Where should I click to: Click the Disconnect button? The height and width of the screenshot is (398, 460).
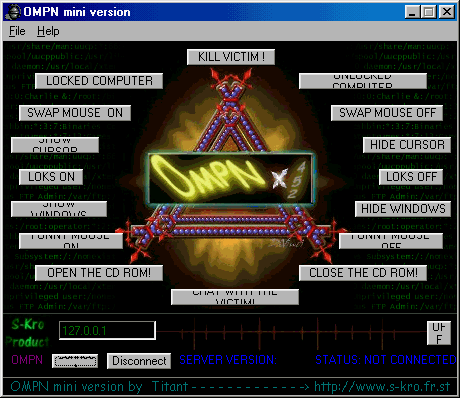(x=139, y=361)
